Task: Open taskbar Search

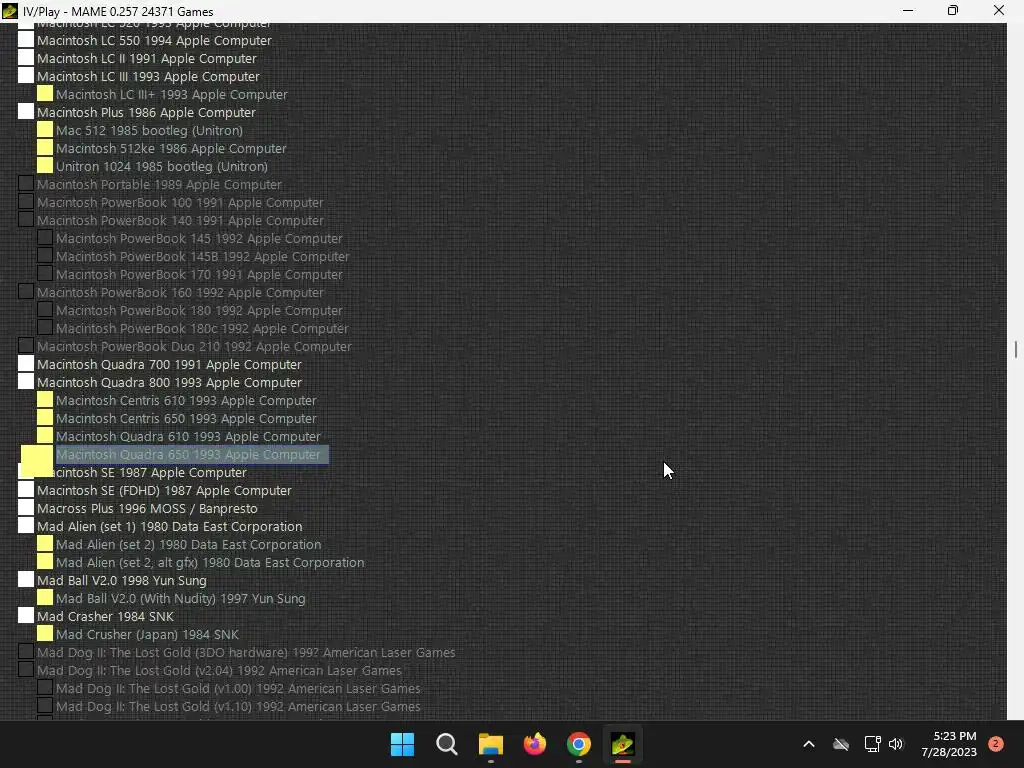Action: (447, 744)
